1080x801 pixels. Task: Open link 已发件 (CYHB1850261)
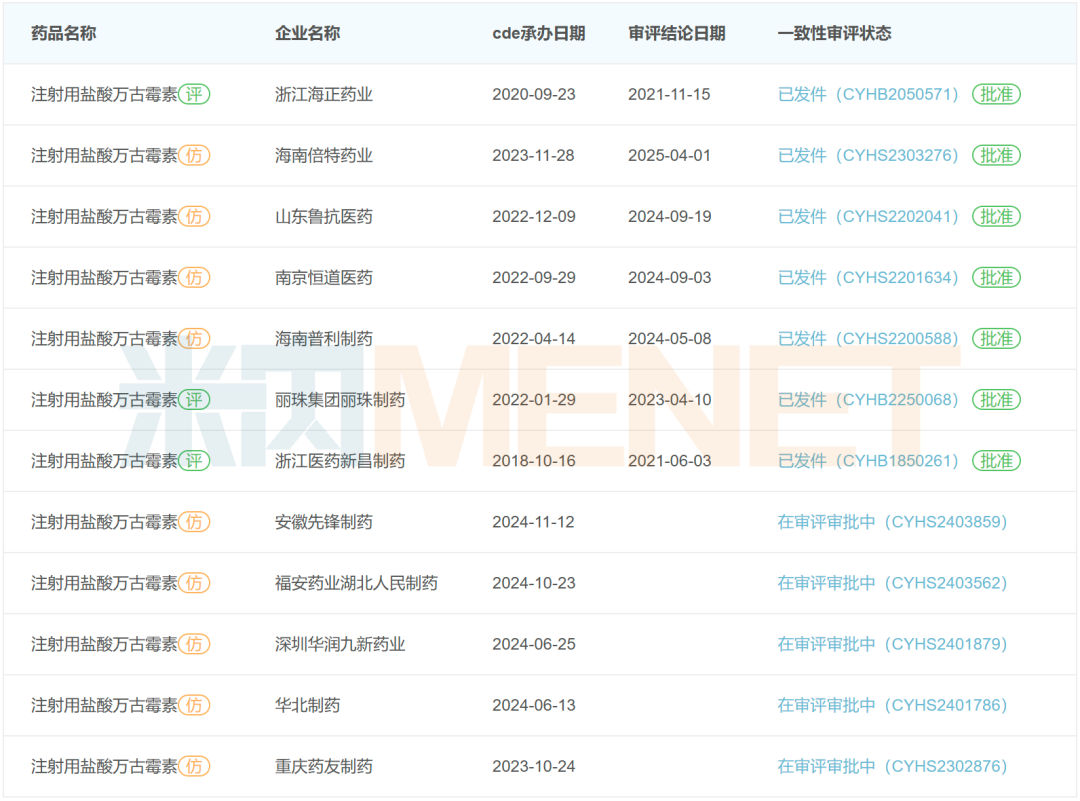868,461
